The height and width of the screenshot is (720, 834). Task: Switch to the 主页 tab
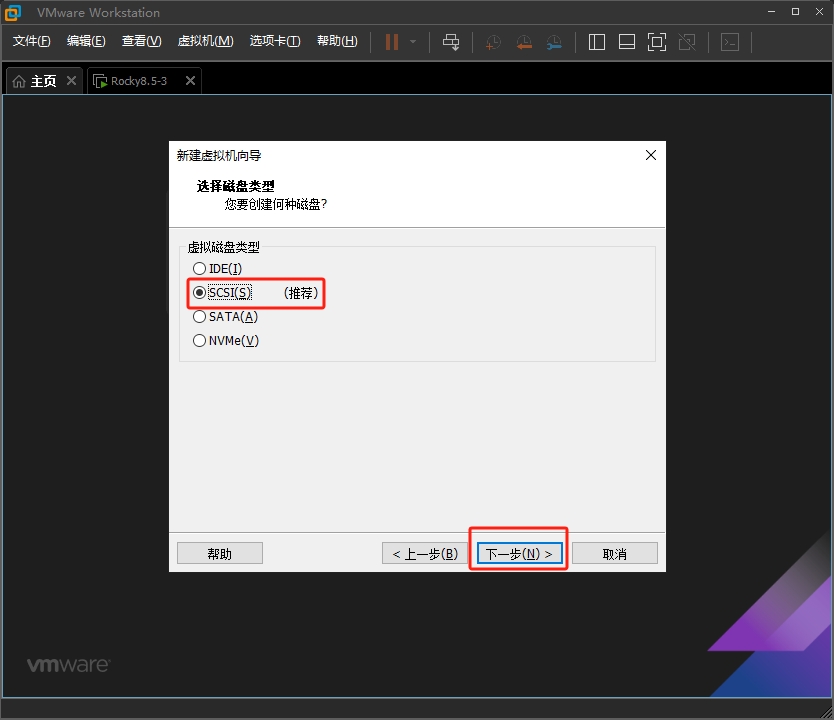(x=43, y=81)
